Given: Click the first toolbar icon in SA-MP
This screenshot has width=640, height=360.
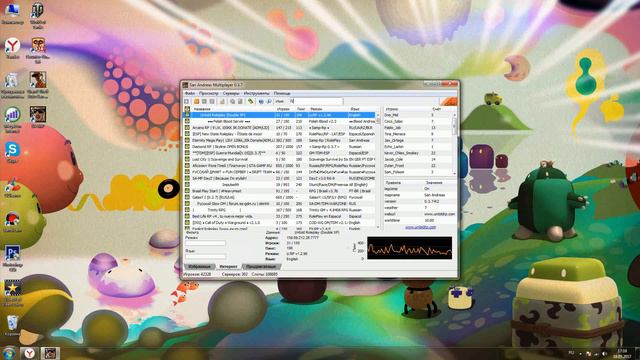Looking at the screenshot, I should pyautogui.click(x=187, y=101).
